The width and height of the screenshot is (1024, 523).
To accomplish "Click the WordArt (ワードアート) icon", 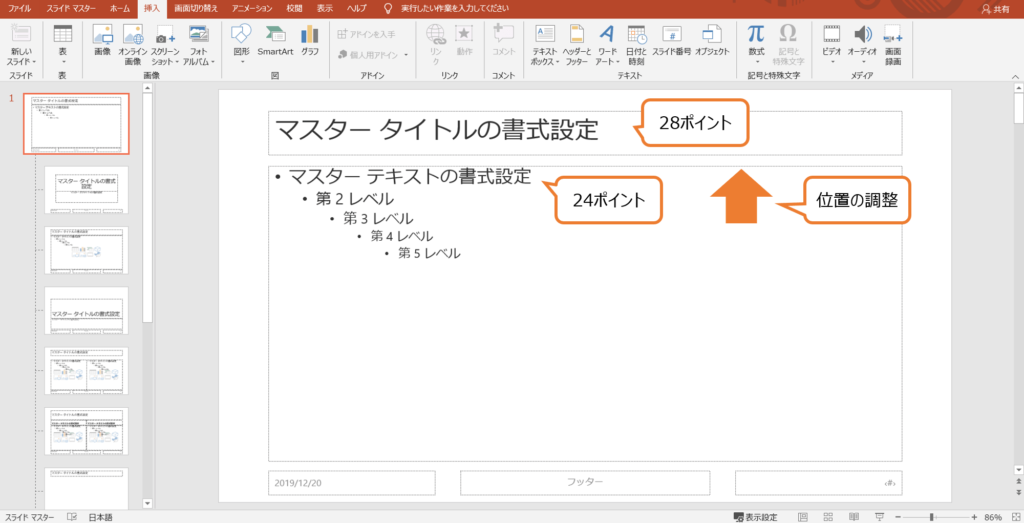I will point(607,35).
